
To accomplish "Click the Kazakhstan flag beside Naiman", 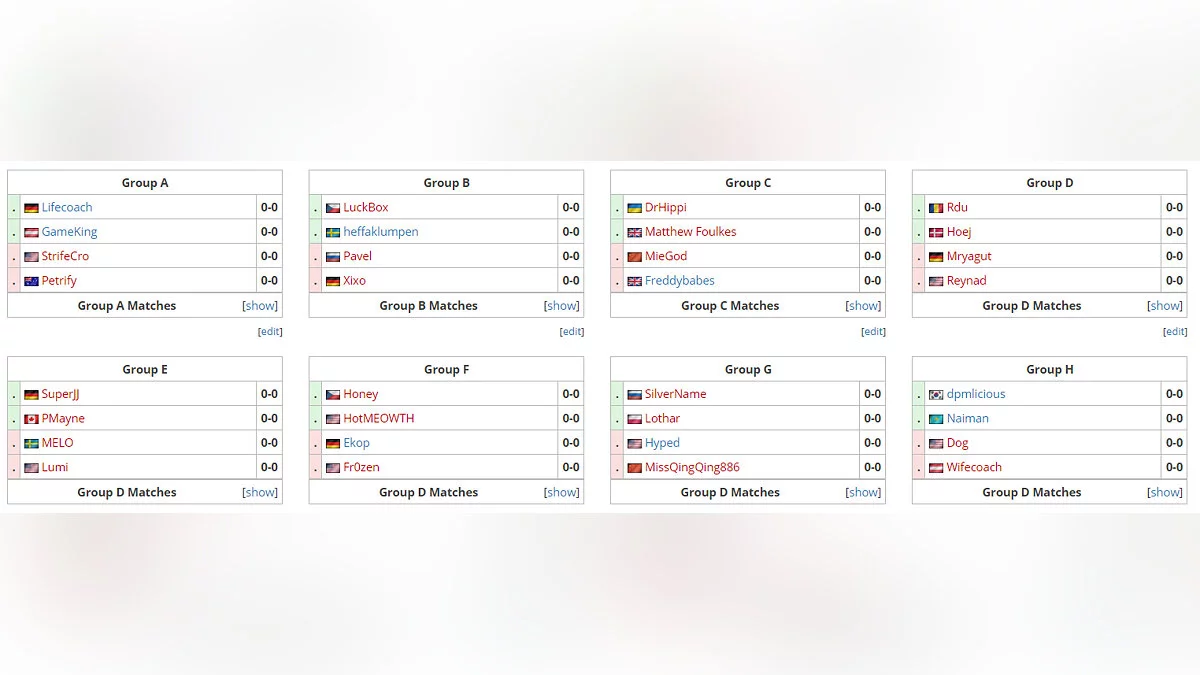I will click(x=936, y=419).
